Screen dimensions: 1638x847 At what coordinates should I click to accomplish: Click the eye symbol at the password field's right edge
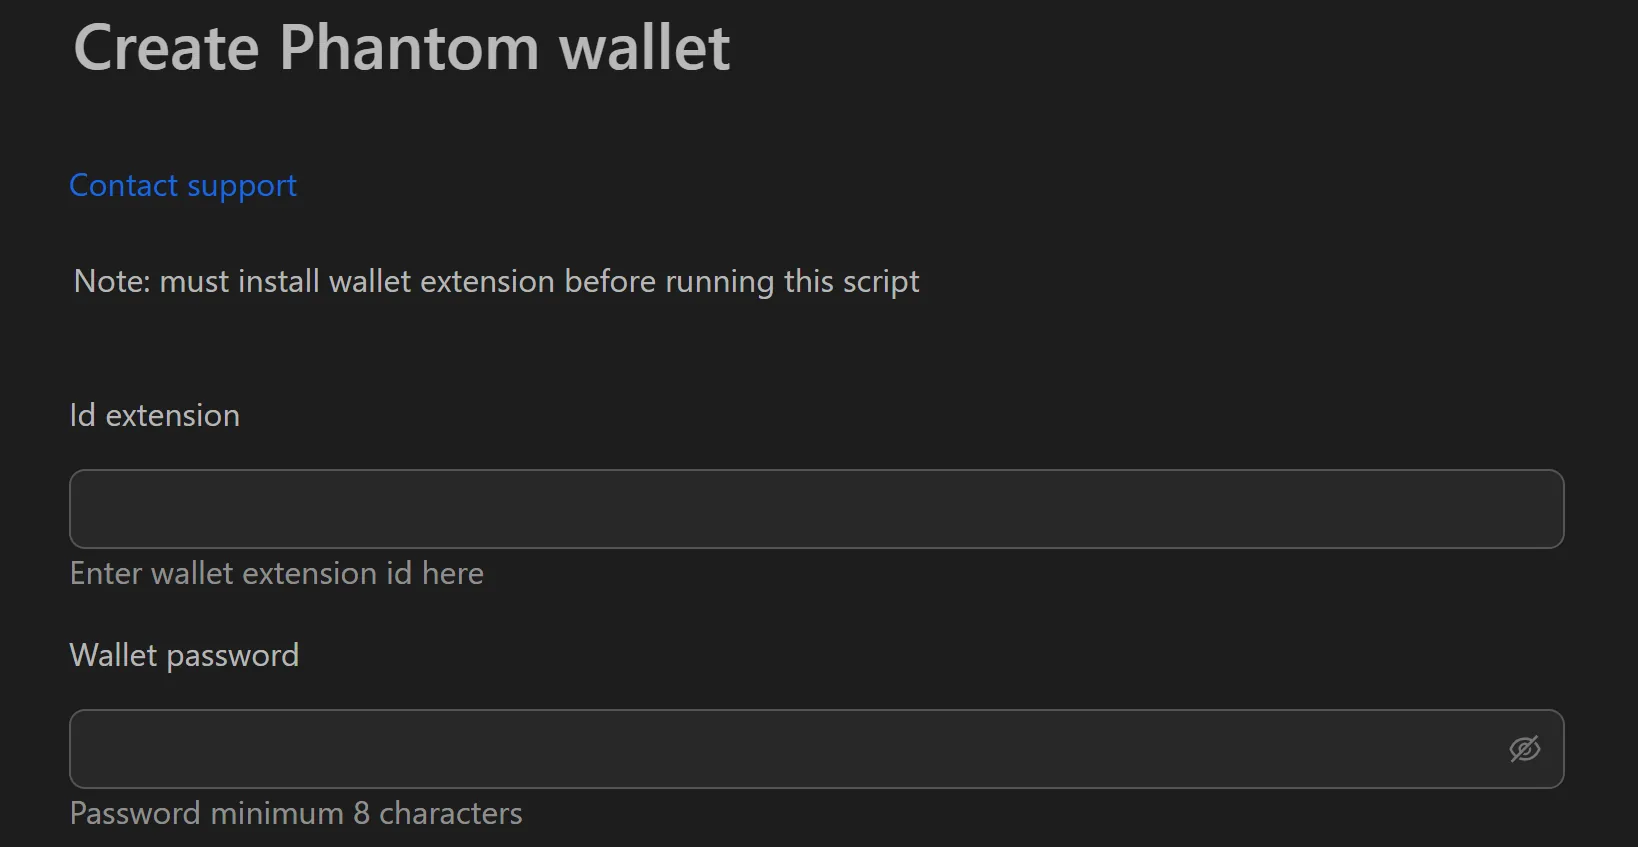[1524, 748]
